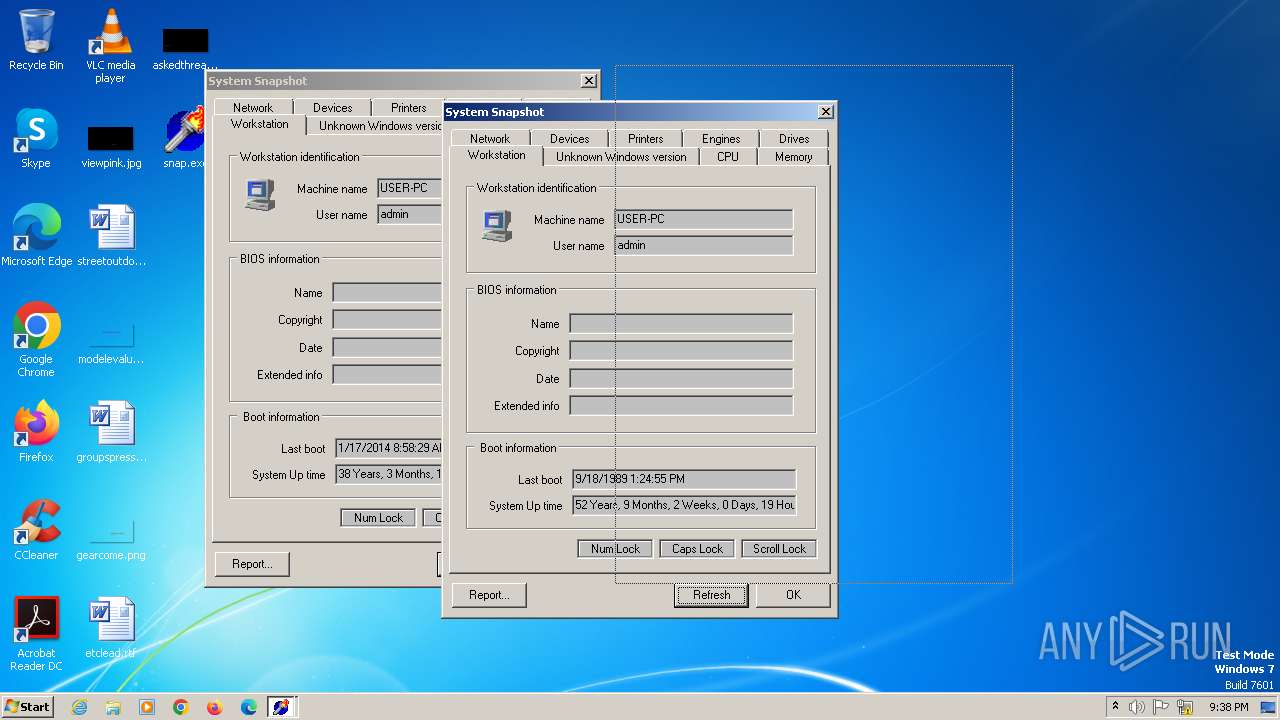Screen dimensions: 1280x720
Task: Click System Up time field in front window
Action: coord(684,506)
